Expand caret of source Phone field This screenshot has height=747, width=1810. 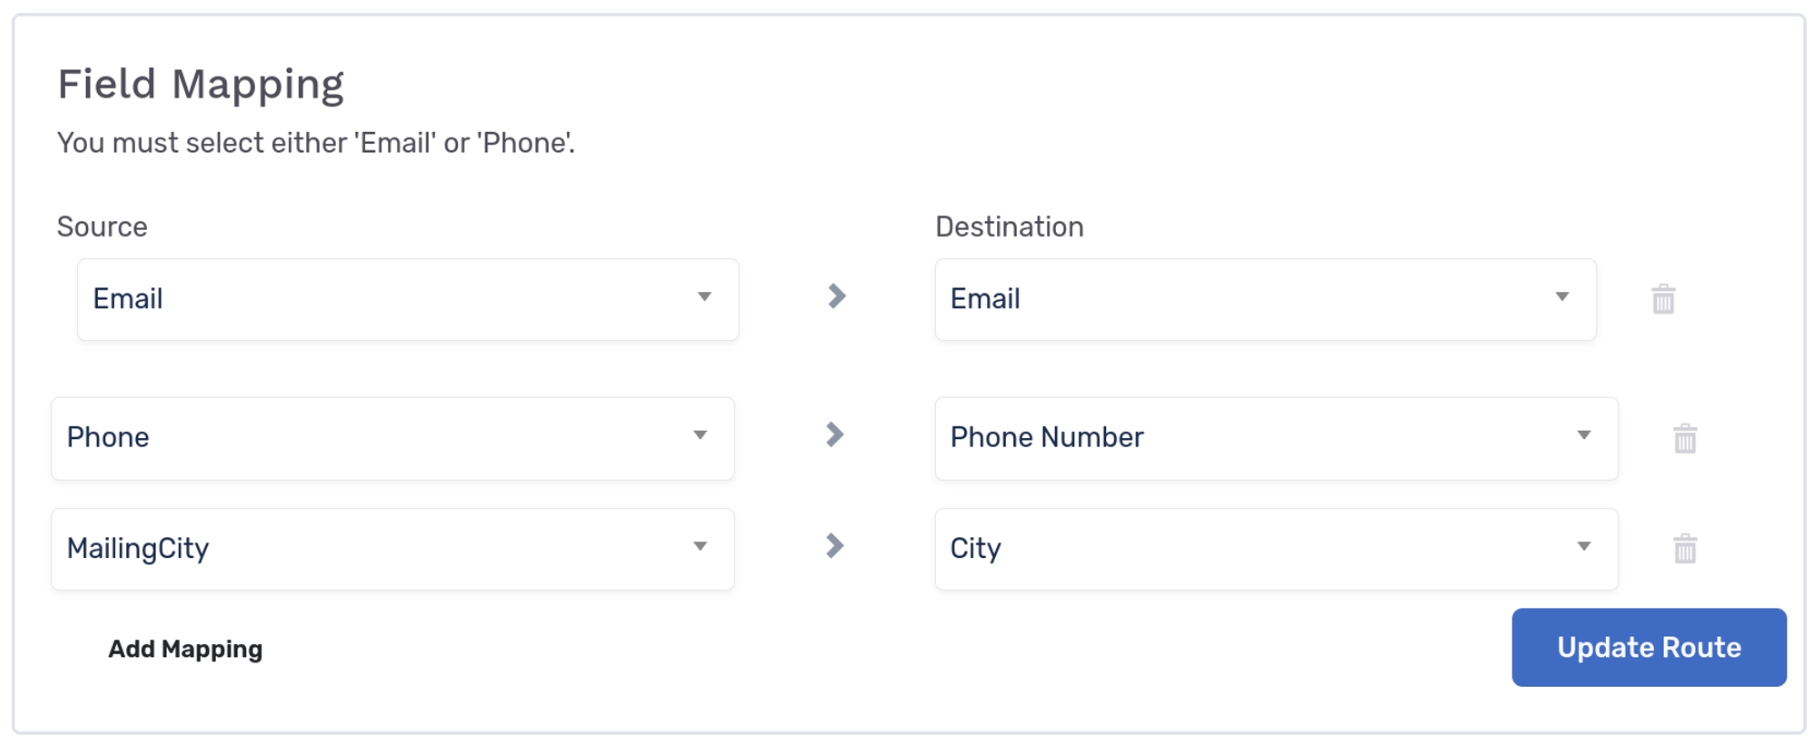point(700,435)
